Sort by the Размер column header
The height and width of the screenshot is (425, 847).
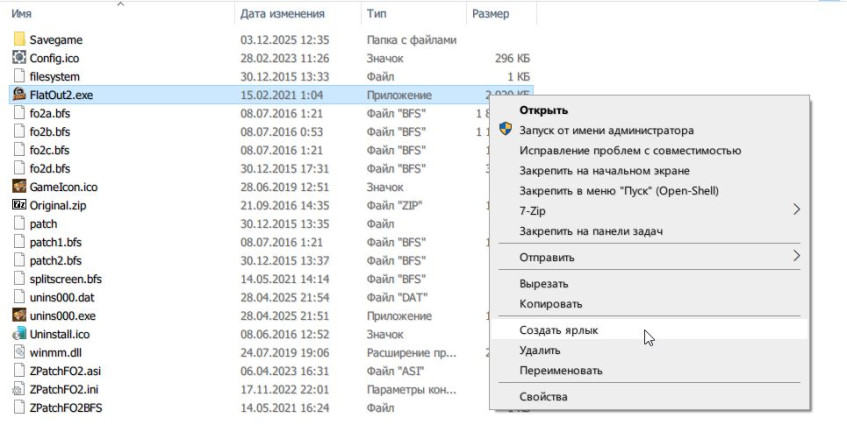coord(490,14)
